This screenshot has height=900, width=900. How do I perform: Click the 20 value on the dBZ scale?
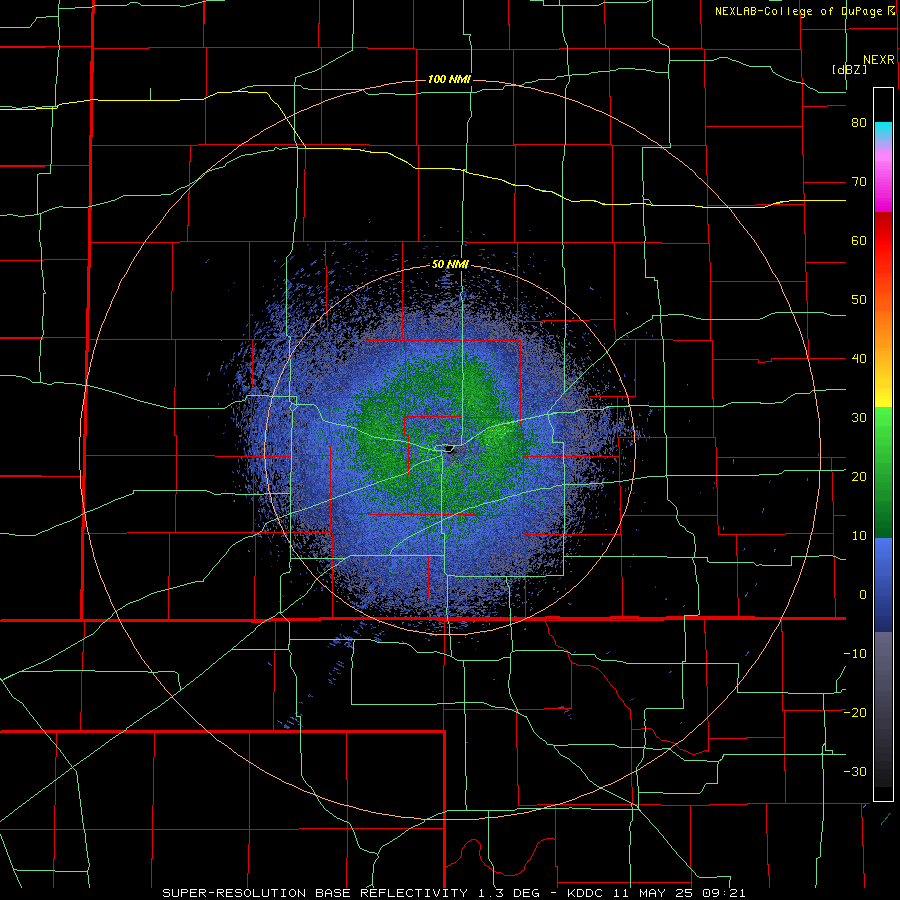point(859,477)
